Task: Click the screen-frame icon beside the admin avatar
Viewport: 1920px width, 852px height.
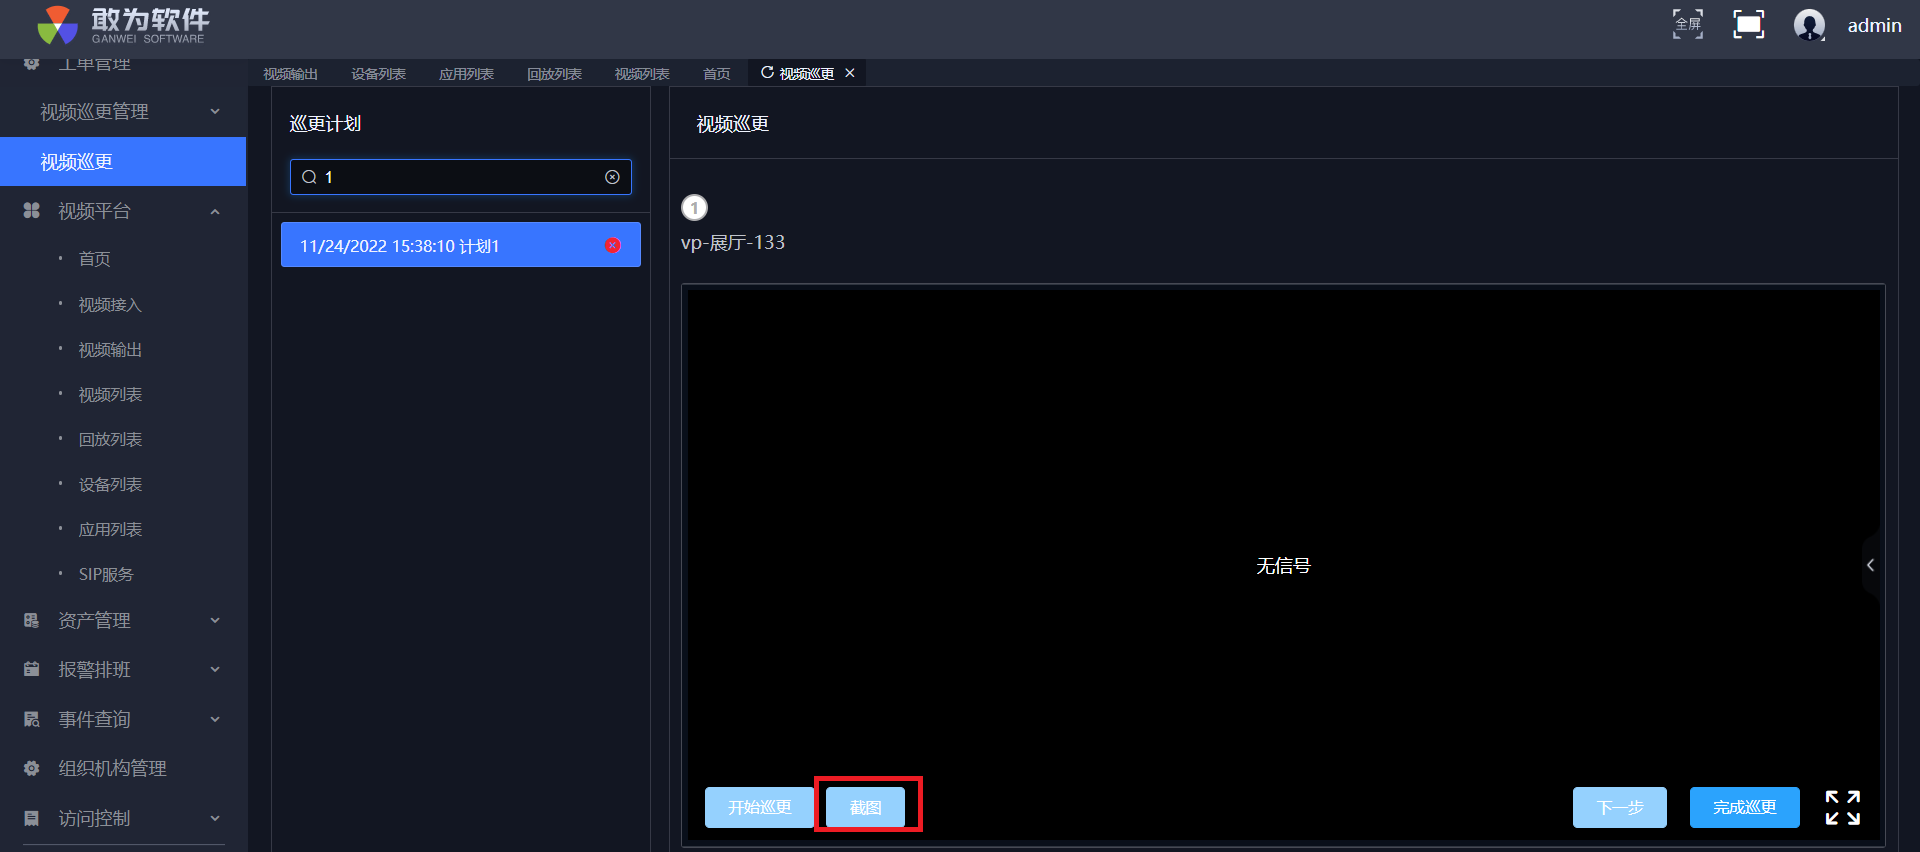Action: (x=1748, y=24)
